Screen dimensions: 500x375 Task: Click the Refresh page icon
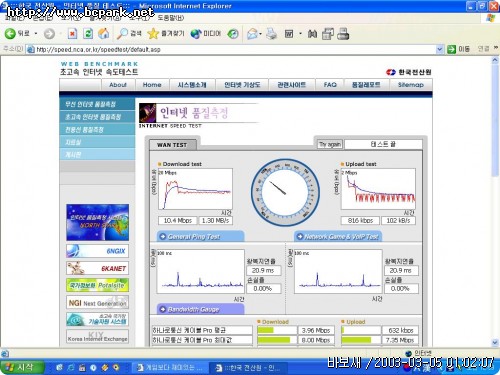88,33
